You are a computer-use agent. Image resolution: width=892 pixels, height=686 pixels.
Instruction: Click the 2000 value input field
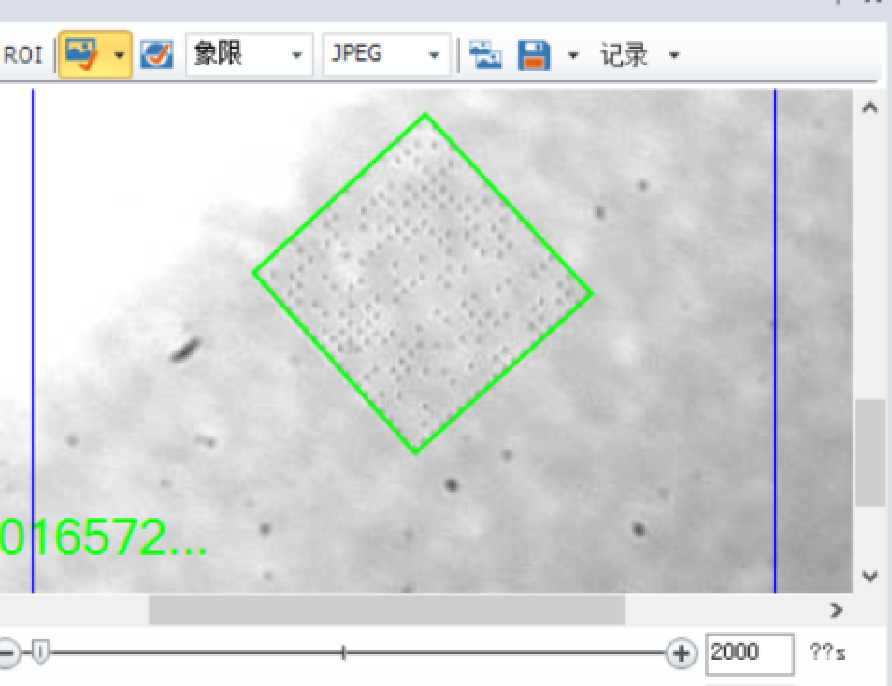pyautogui.click(x=750, y=654)
